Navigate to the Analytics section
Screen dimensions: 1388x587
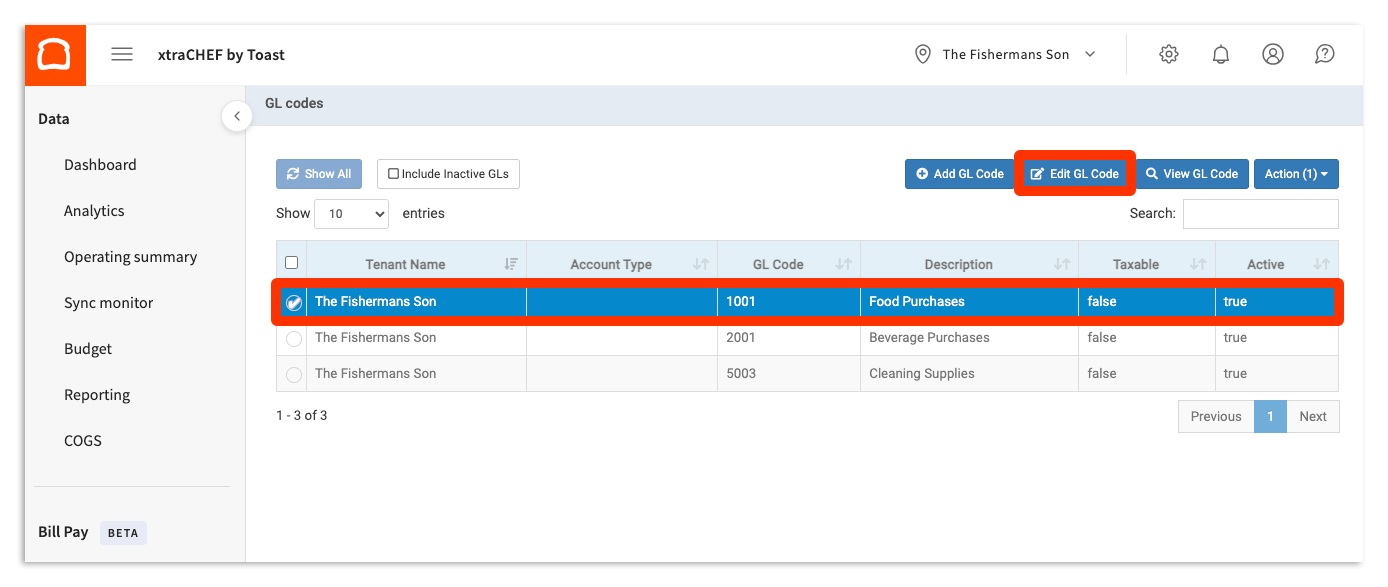pos(94,210)
